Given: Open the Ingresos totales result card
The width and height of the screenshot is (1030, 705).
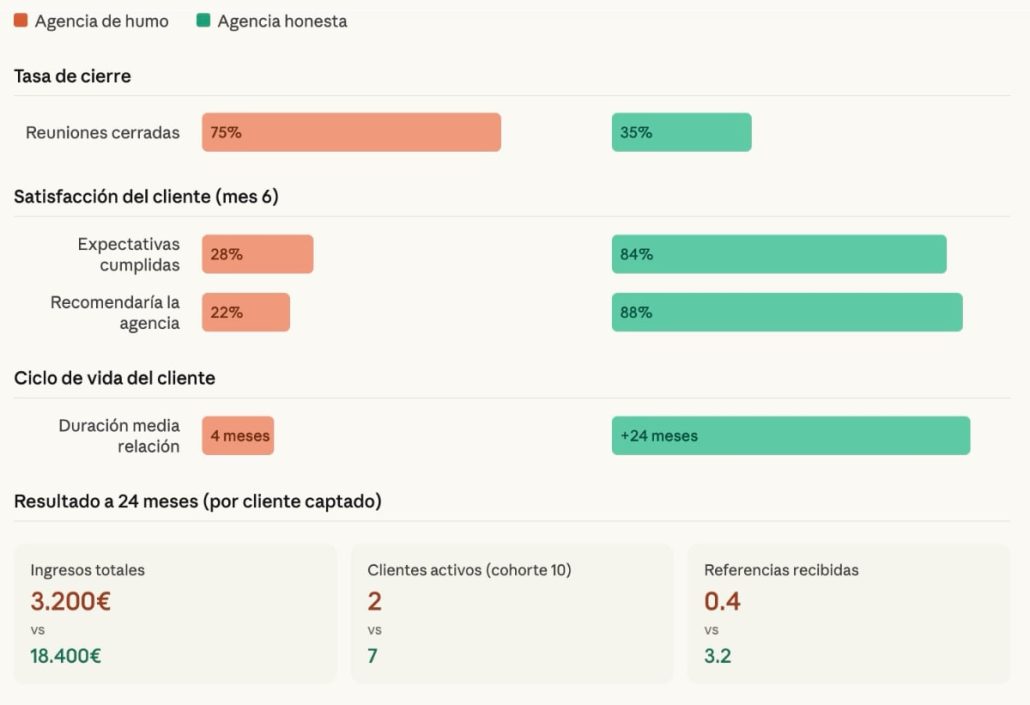Looking at the screenshot, I should (175, 613).
